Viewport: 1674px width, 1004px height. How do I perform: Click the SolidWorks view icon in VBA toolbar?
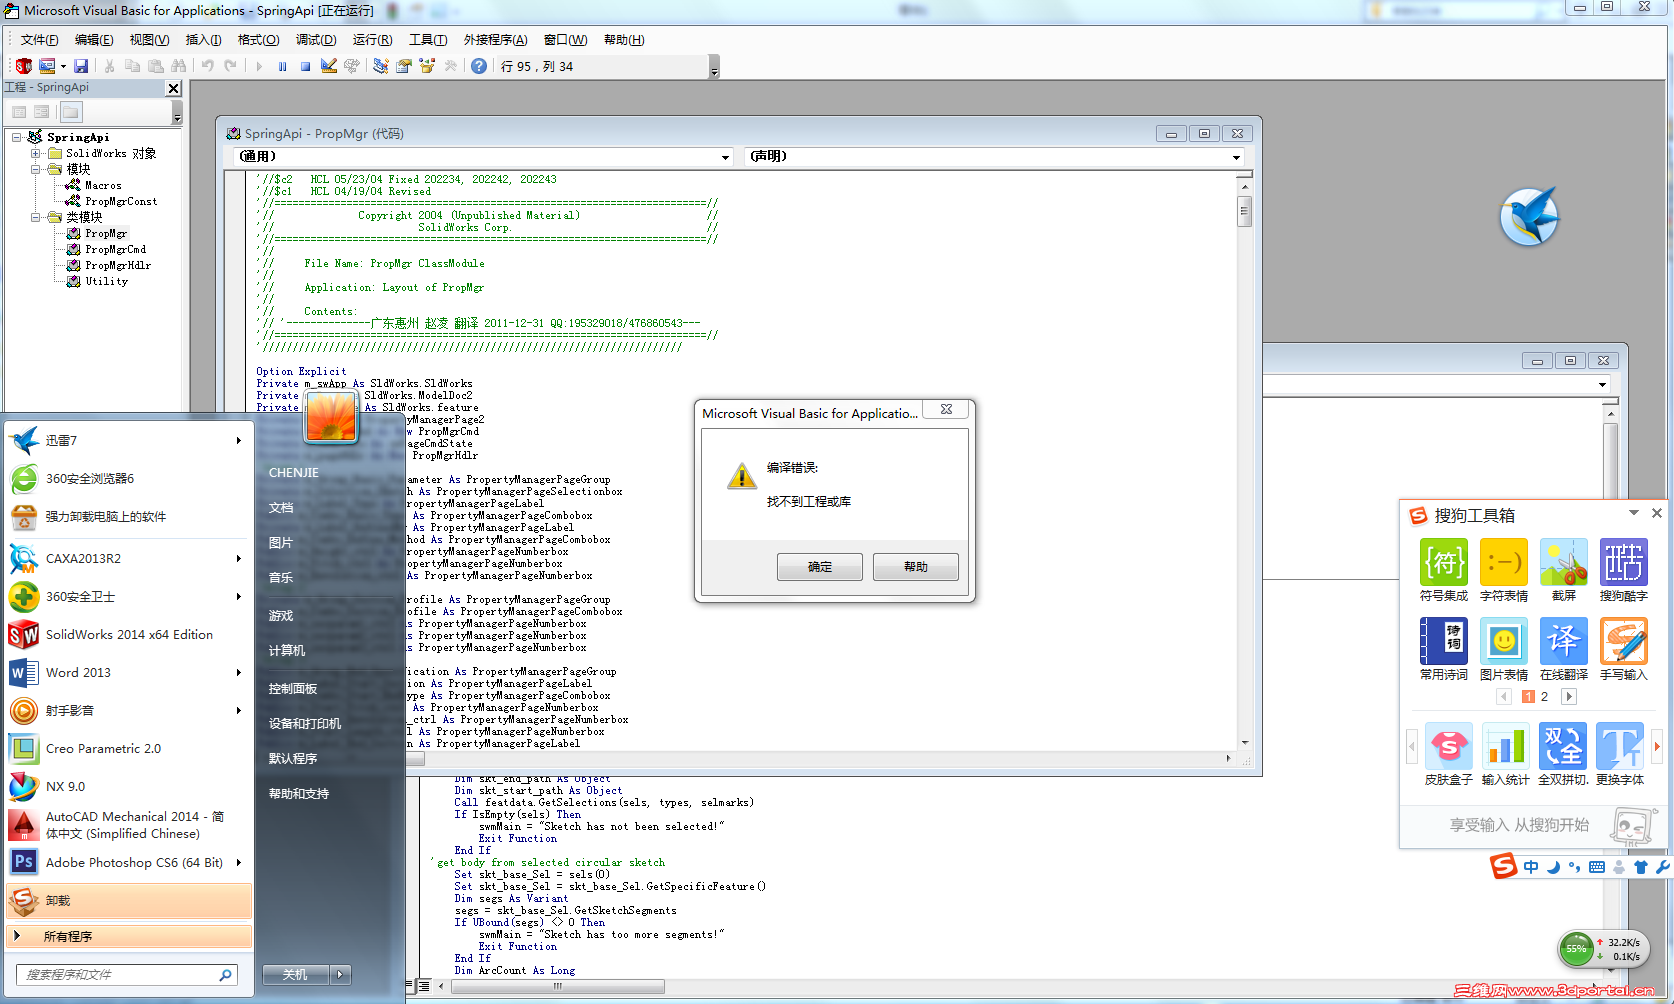tap(23, 66)
